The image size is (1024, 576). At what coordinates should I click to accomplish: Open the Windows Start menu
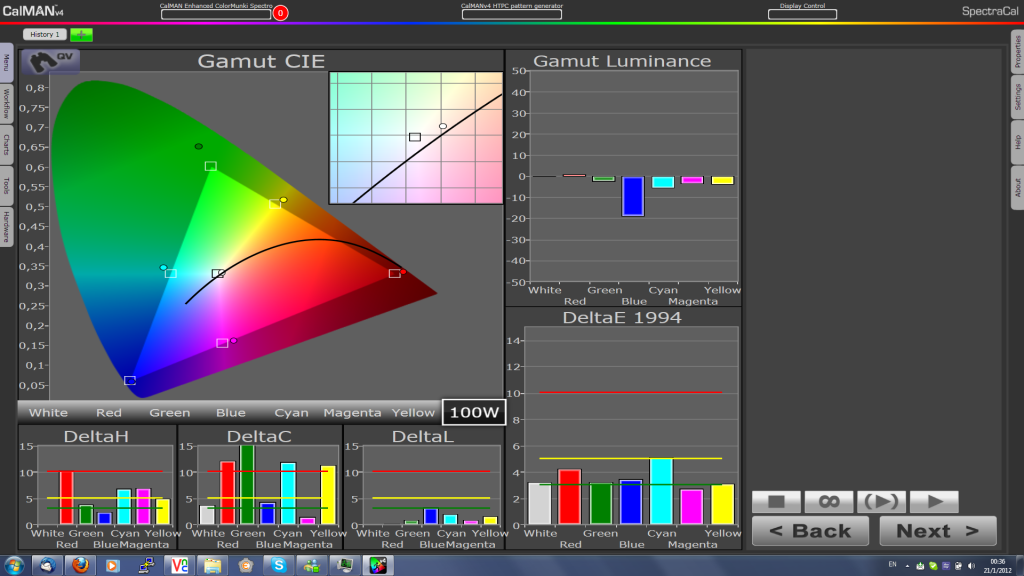tap(15, 566)
